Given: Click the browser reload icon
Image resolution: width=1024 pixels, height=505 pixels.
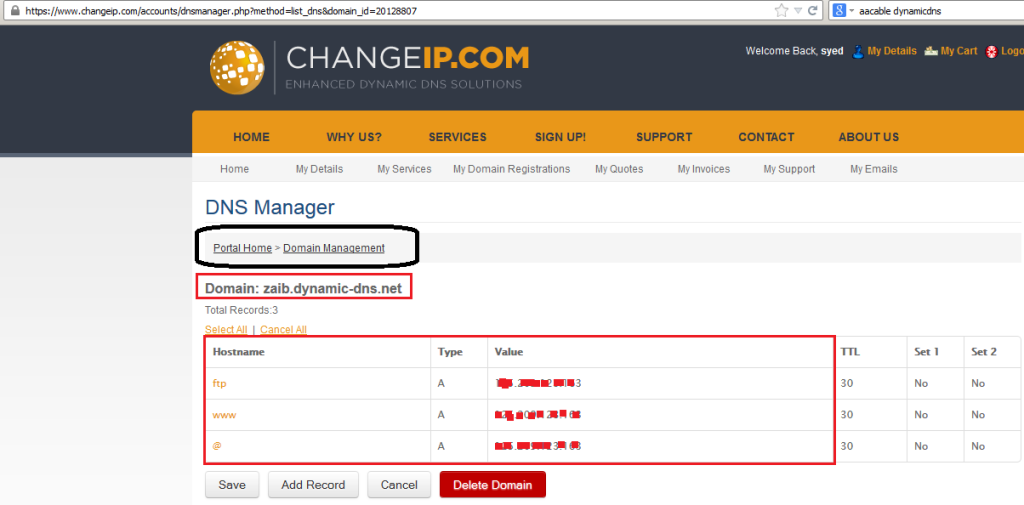Looking at the screenshot, I should click(814, 10).
